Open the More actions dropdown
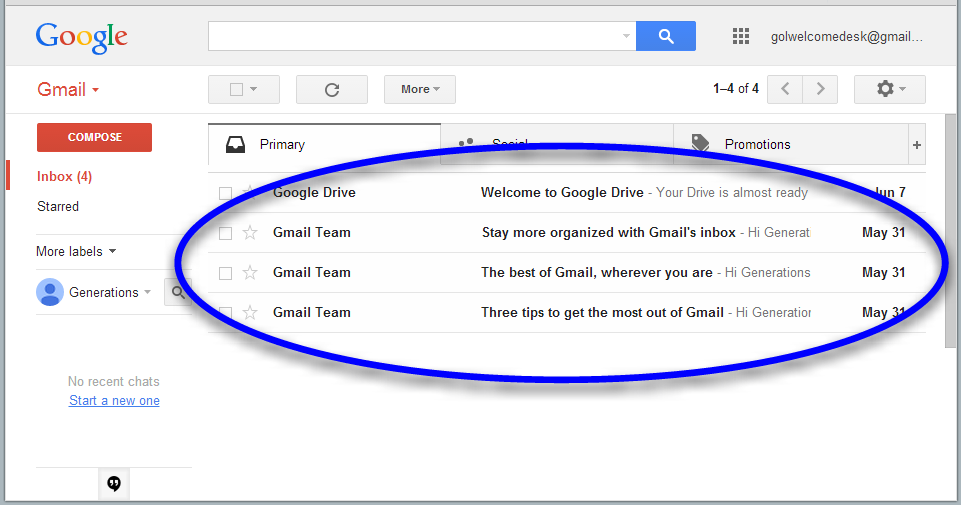 420,89
